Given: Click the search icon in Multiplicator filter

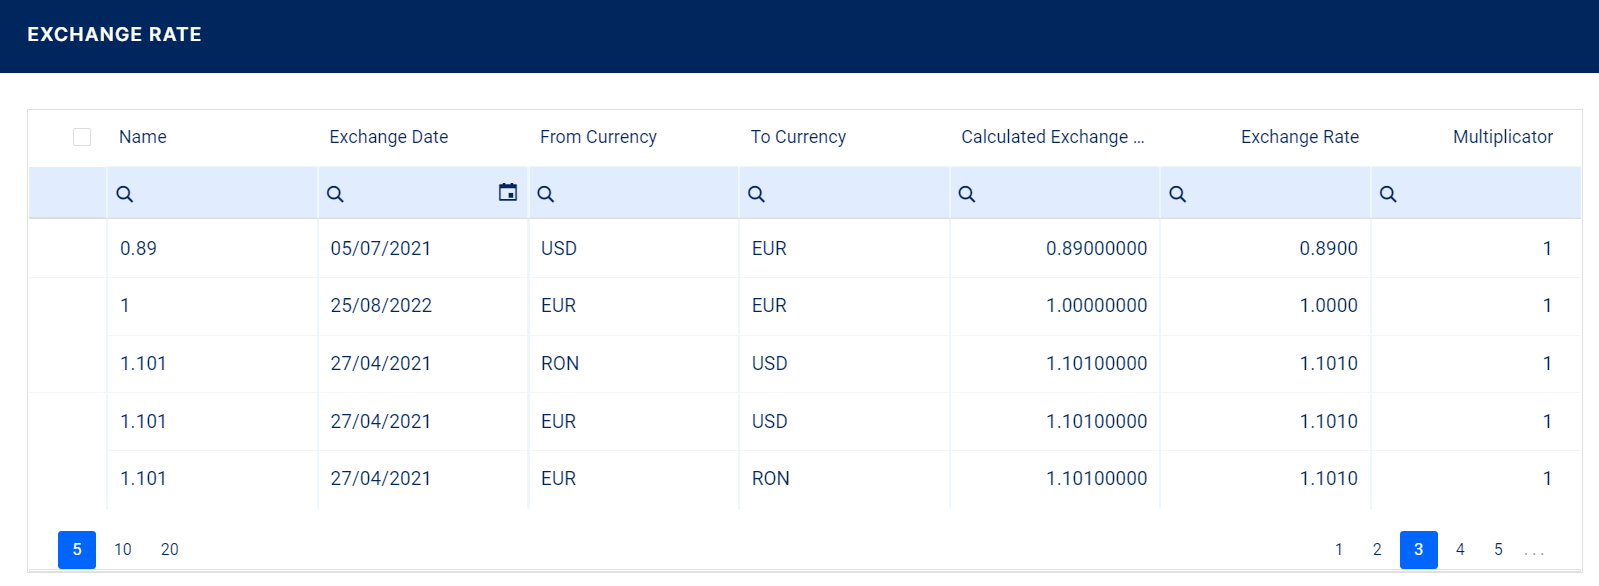Looking at the screenshot, I should tap(1389, 193).
